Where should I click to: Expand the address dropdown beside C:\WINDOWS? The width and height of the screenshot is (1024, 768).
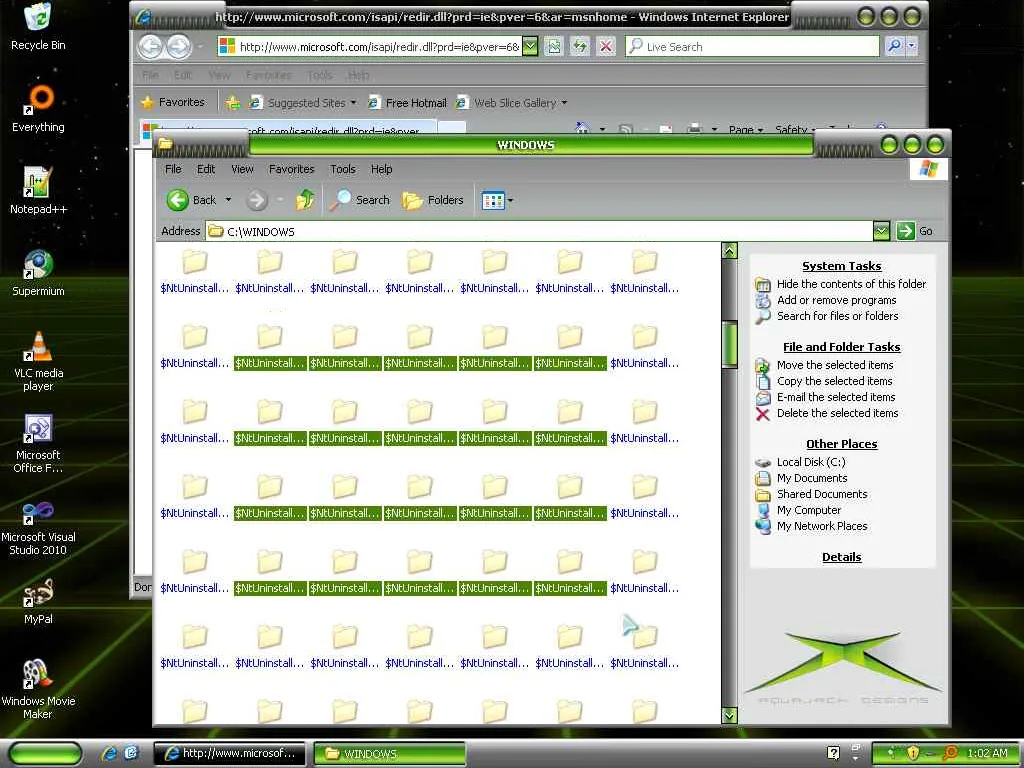pos(881,231)
